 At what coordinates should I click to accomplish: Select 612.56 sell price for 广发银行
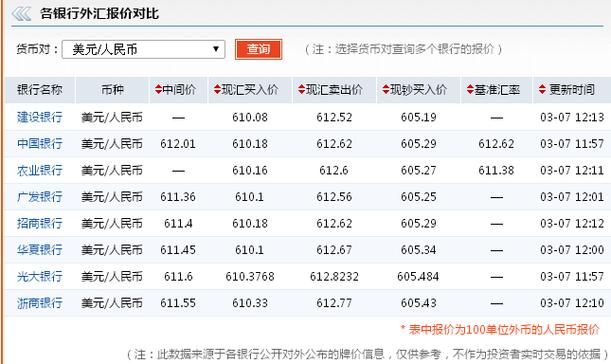[x=334, y=197]
